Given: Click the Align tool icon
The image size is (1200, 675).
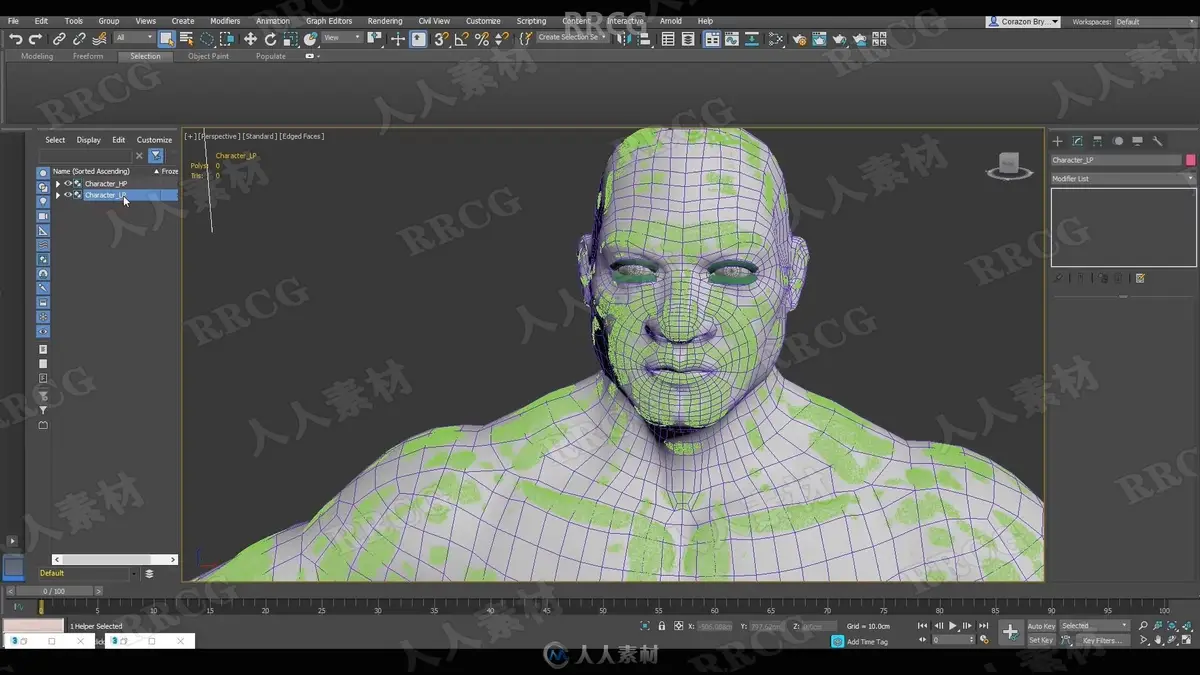Looking at the screenshot, I should click(644, 39).
